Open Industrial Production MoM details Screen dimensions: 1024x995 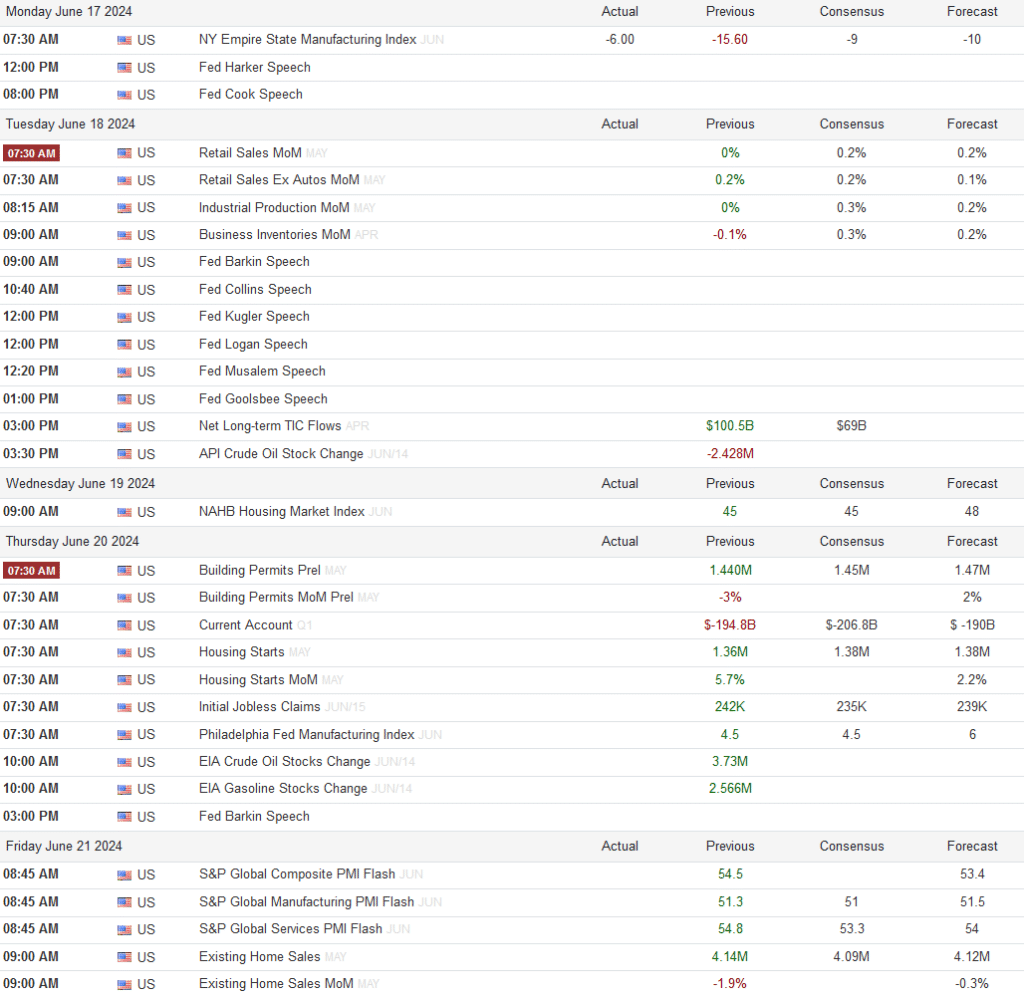point(274,208)
